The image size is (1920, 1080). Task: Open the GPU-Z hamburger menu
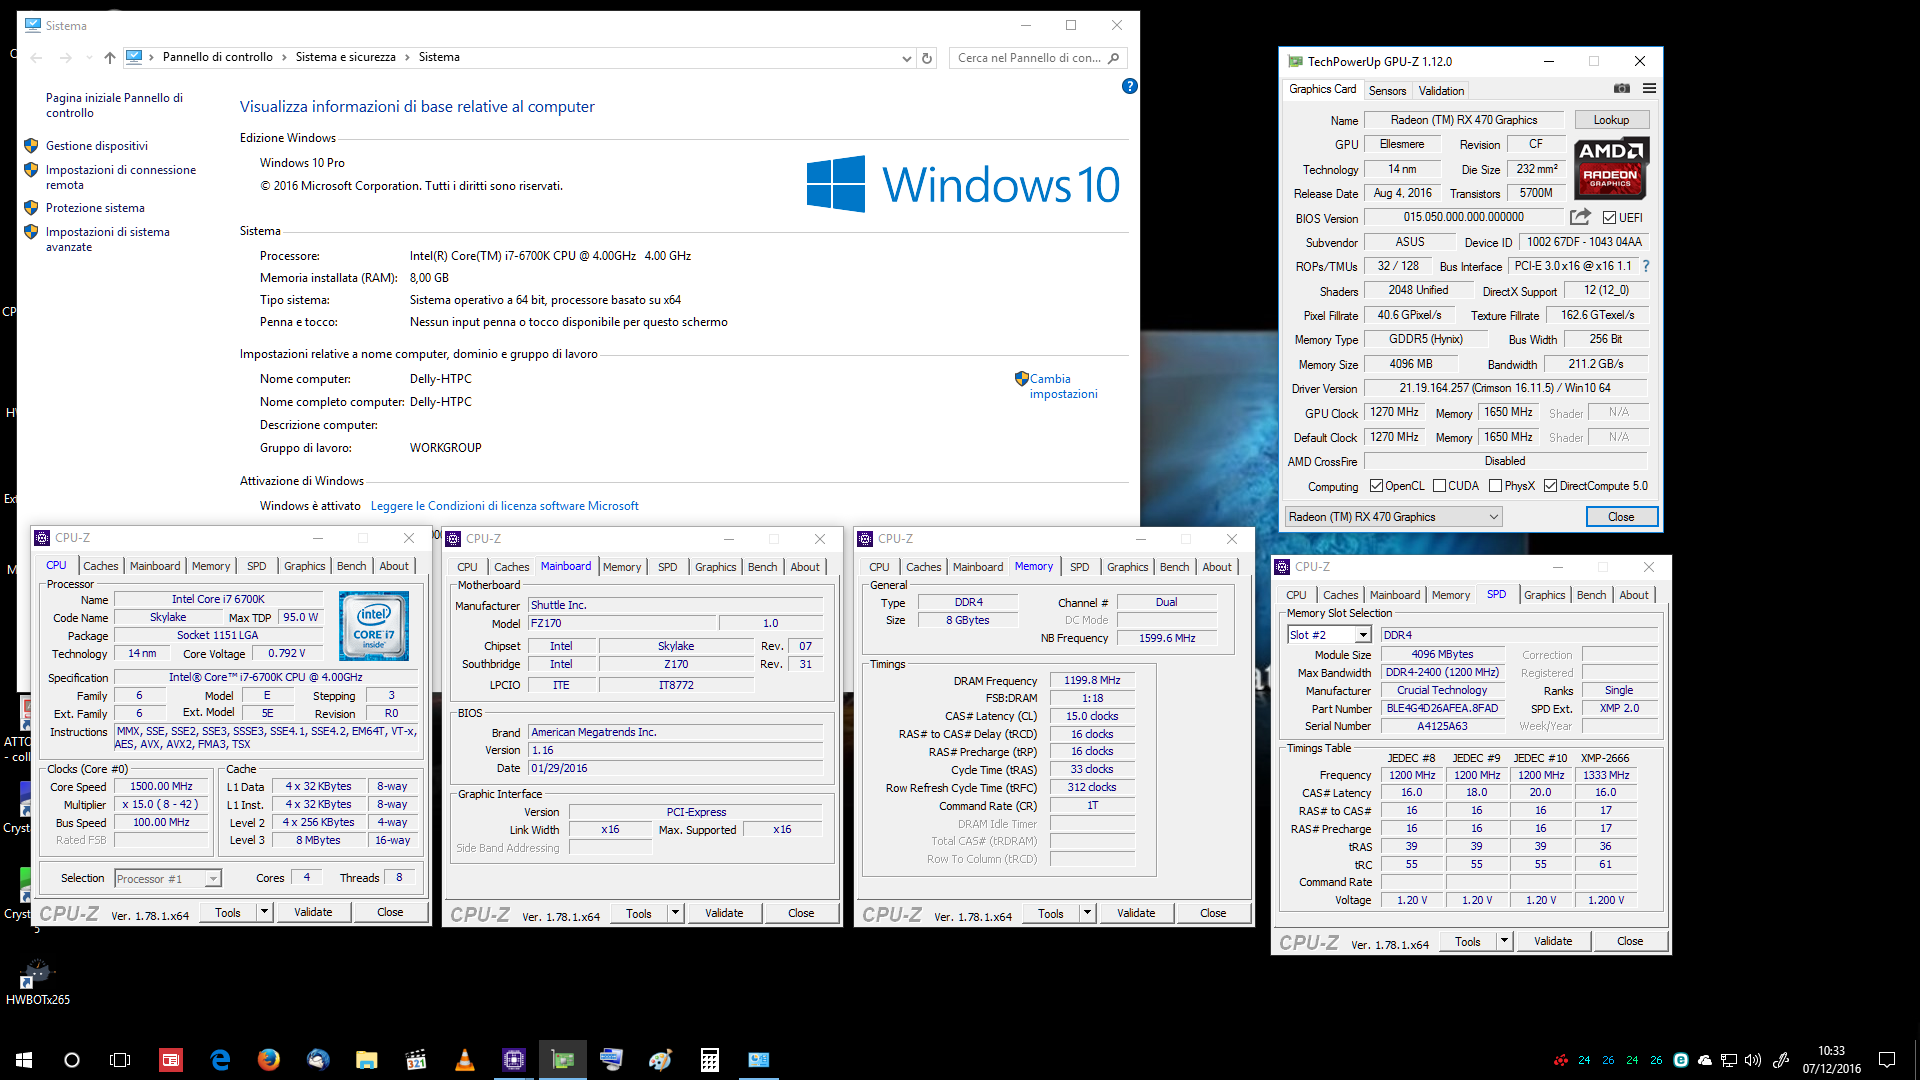(1649, 89)
